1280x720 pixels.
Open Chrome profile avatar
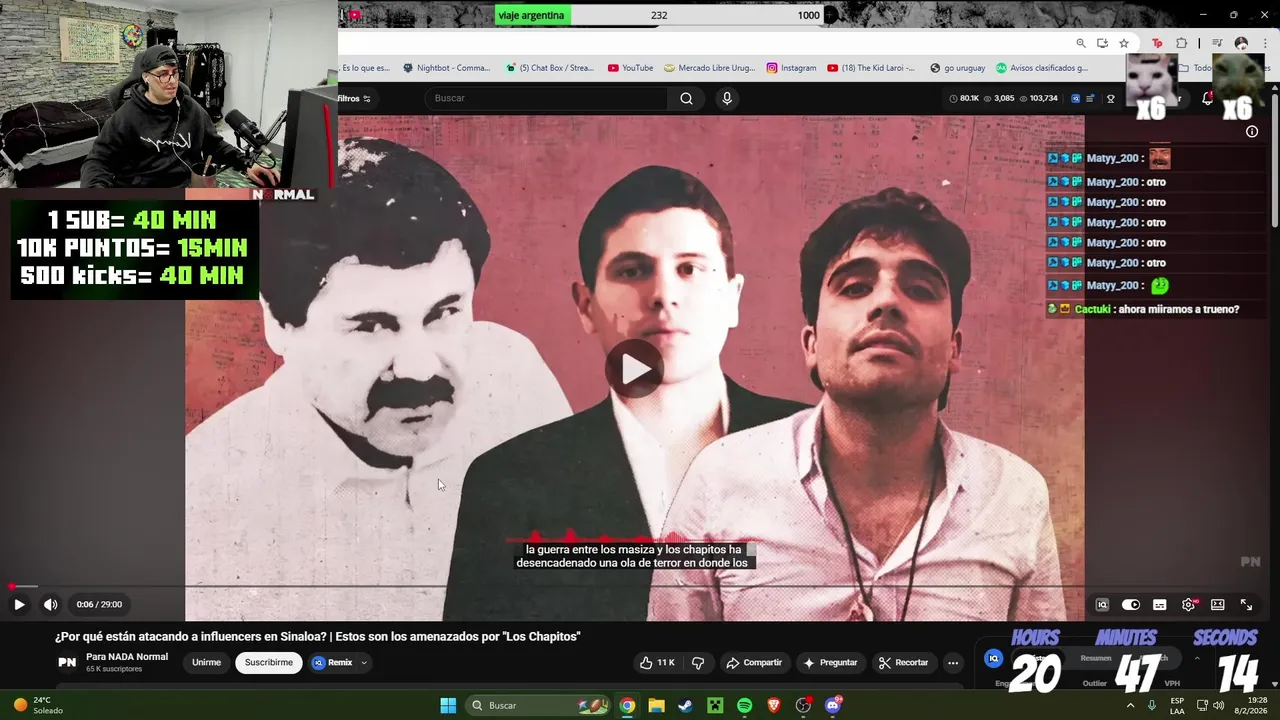(x=1241, y=43)
